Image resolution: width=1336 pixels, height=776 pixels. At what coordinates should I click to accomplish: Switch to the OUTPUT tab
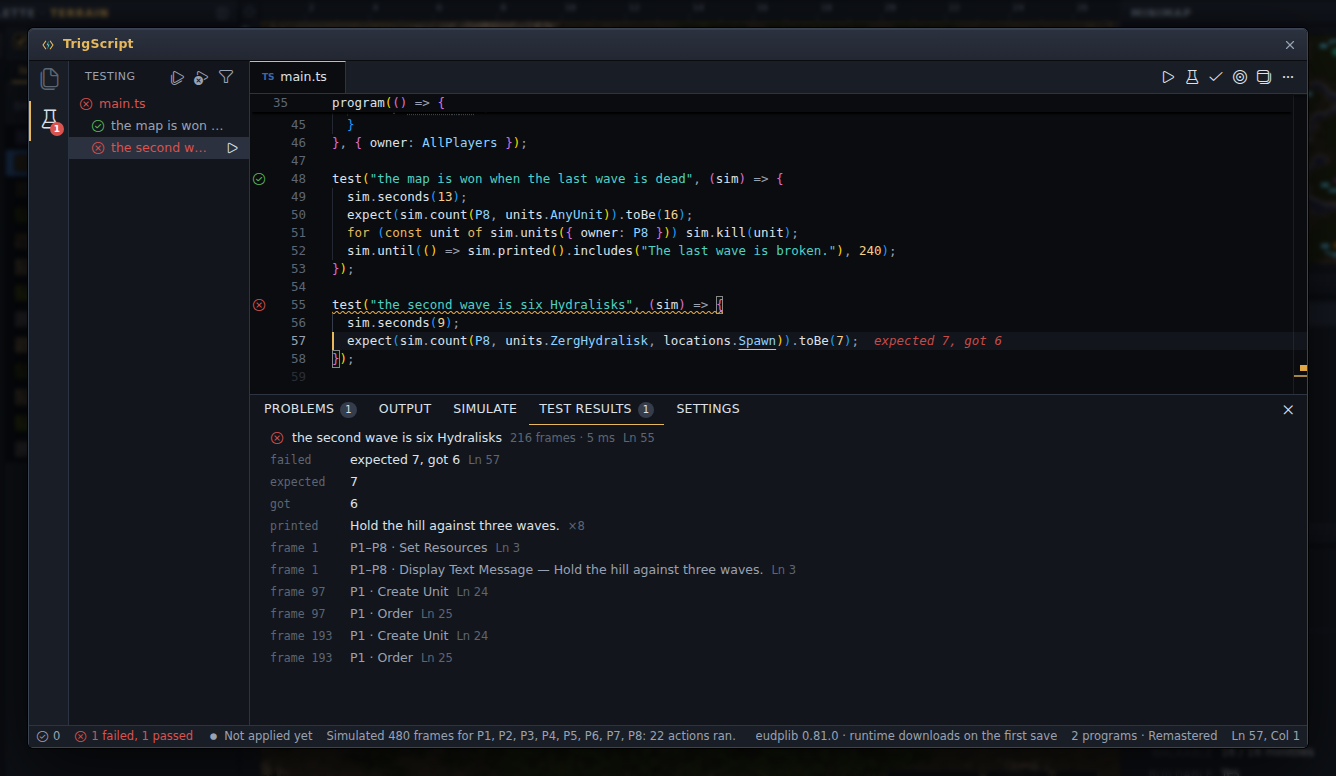(x=405, y=409)
